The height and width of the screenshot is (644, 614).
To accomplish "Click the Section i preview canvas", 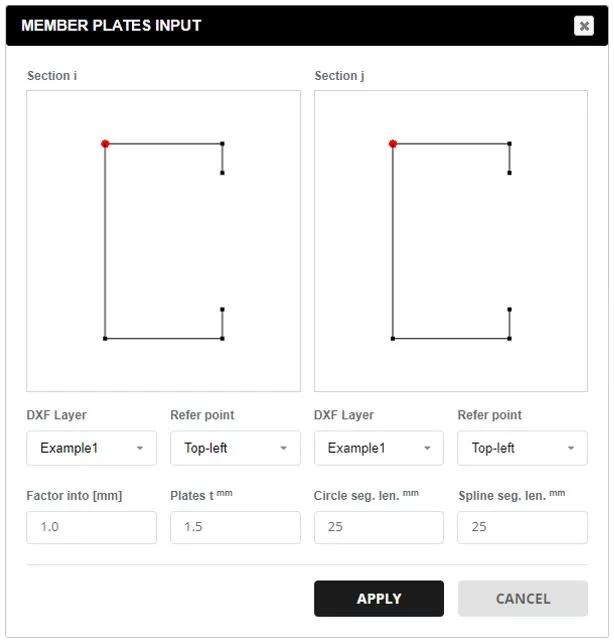I will click(163, 241).
